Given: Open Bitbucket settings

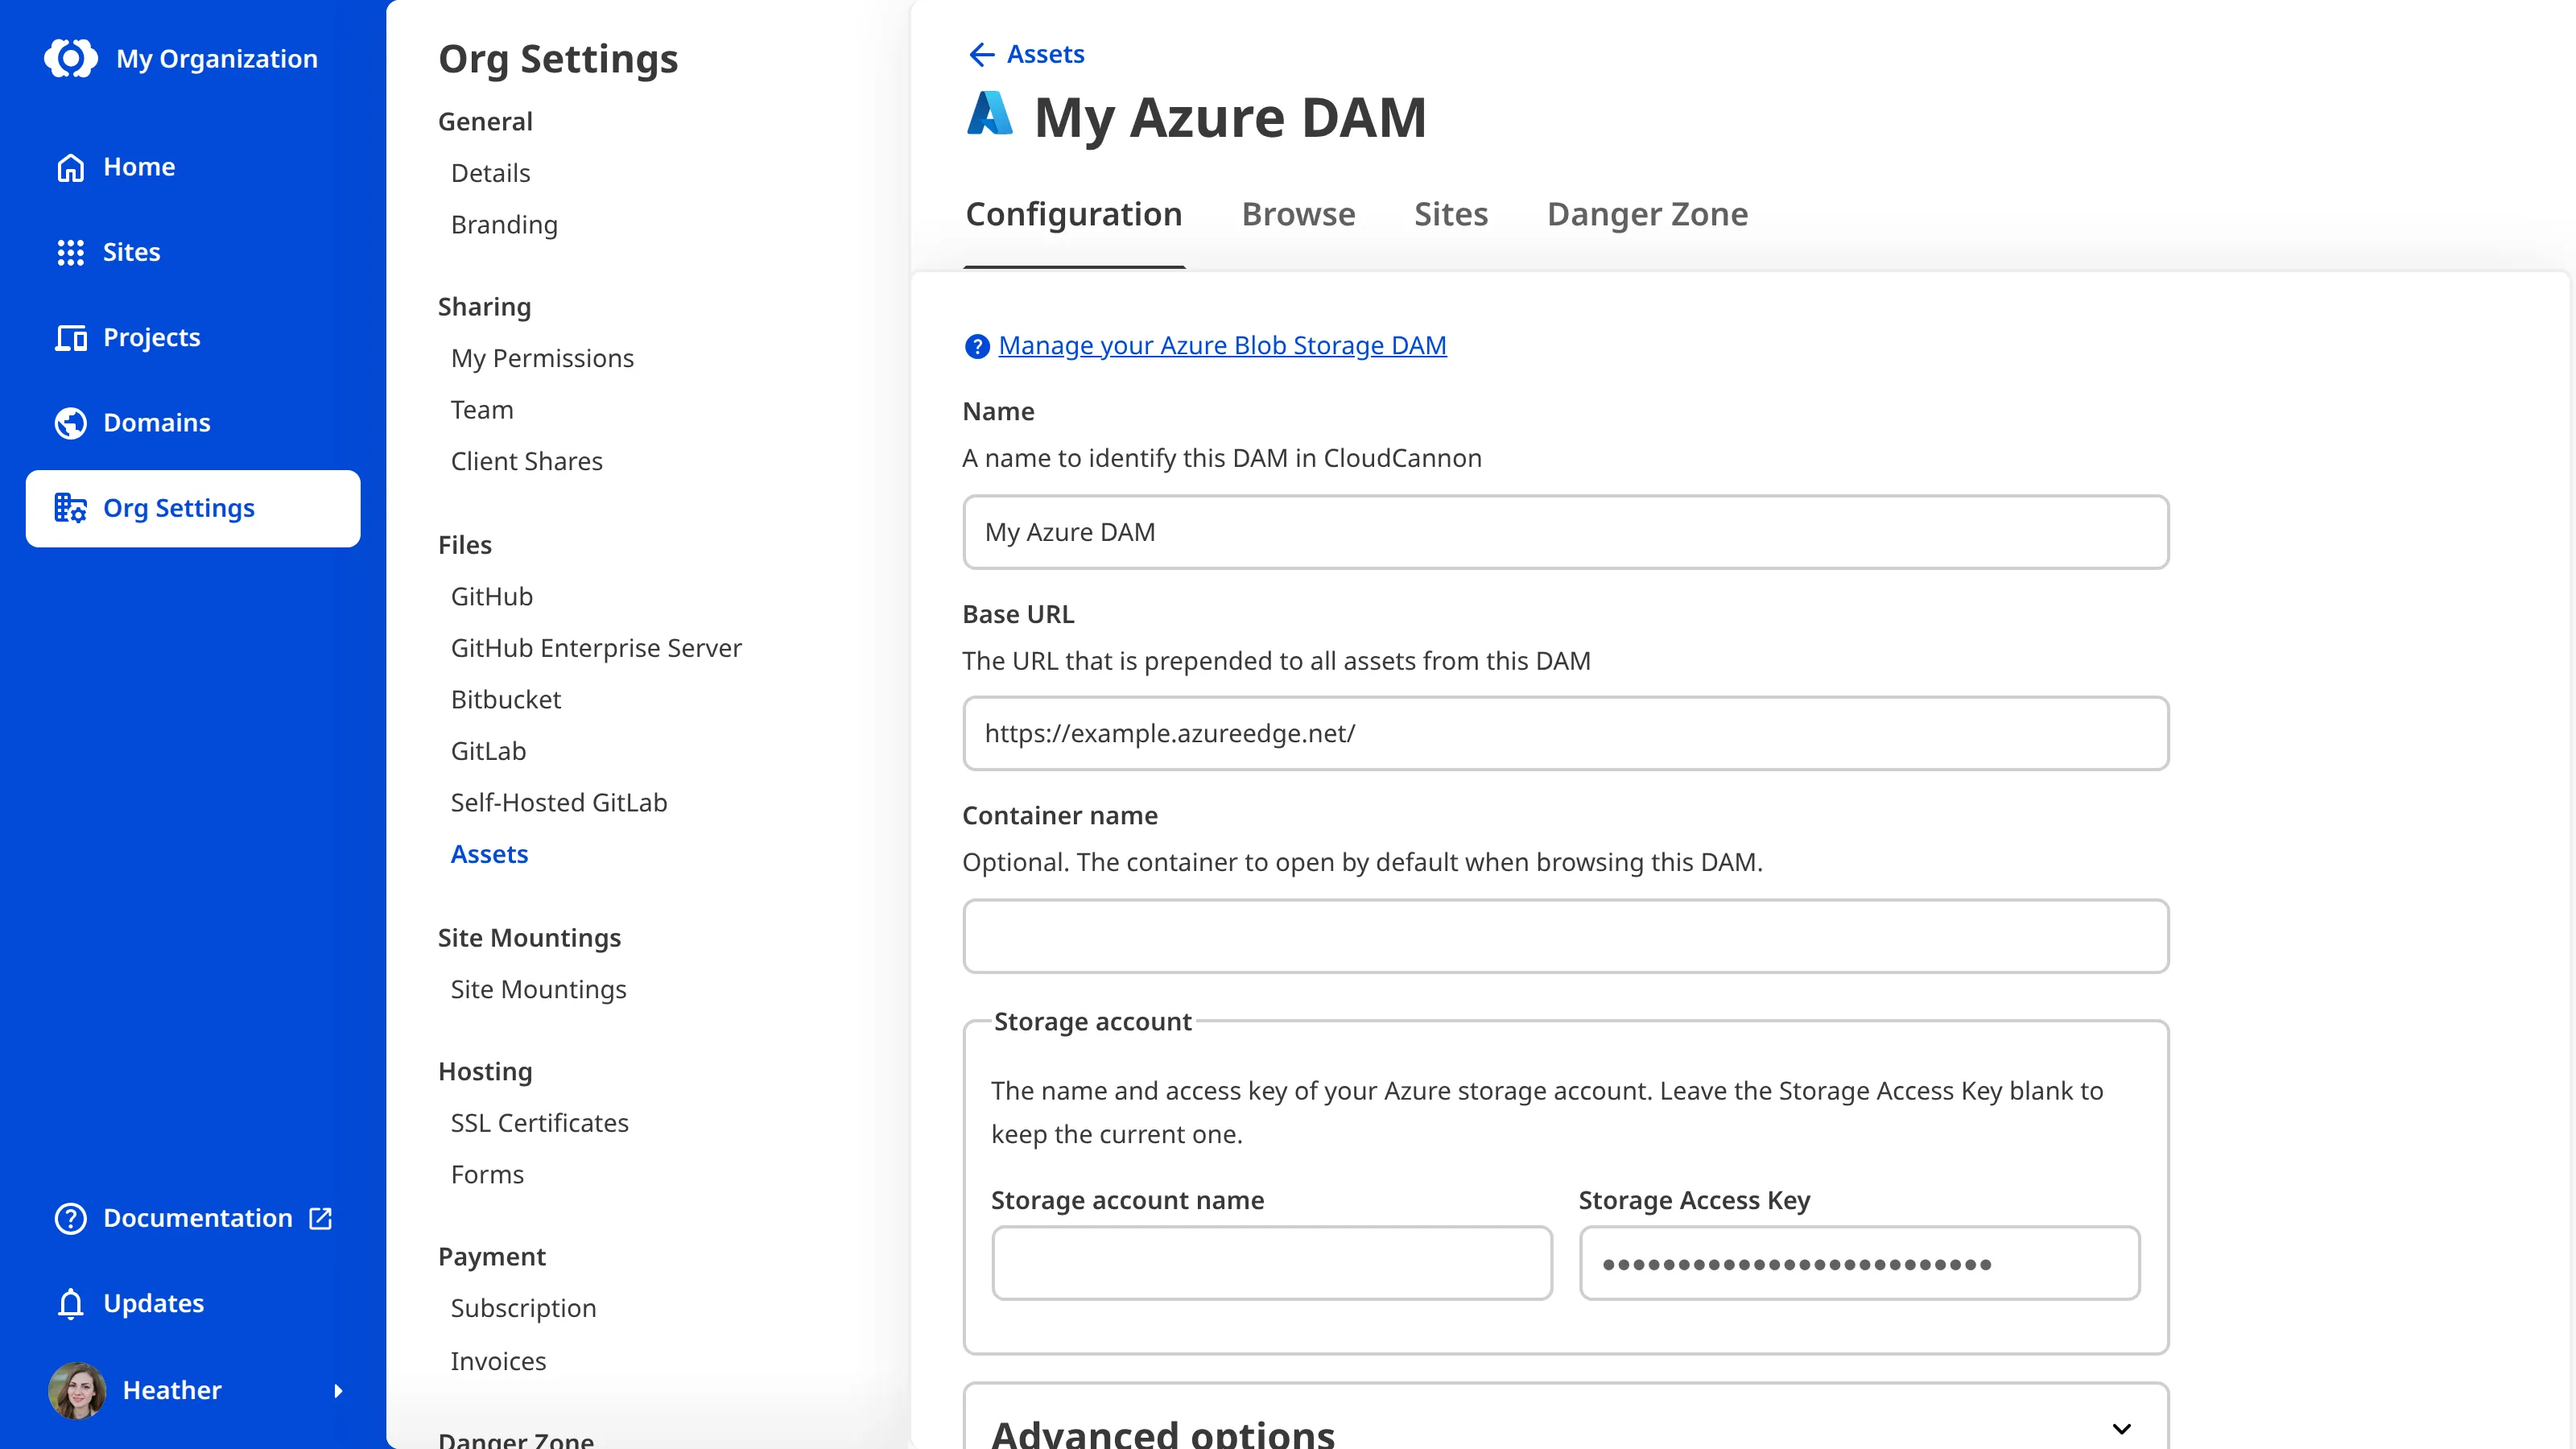Looking at the screenshot, I should click(x=506, y=700).
